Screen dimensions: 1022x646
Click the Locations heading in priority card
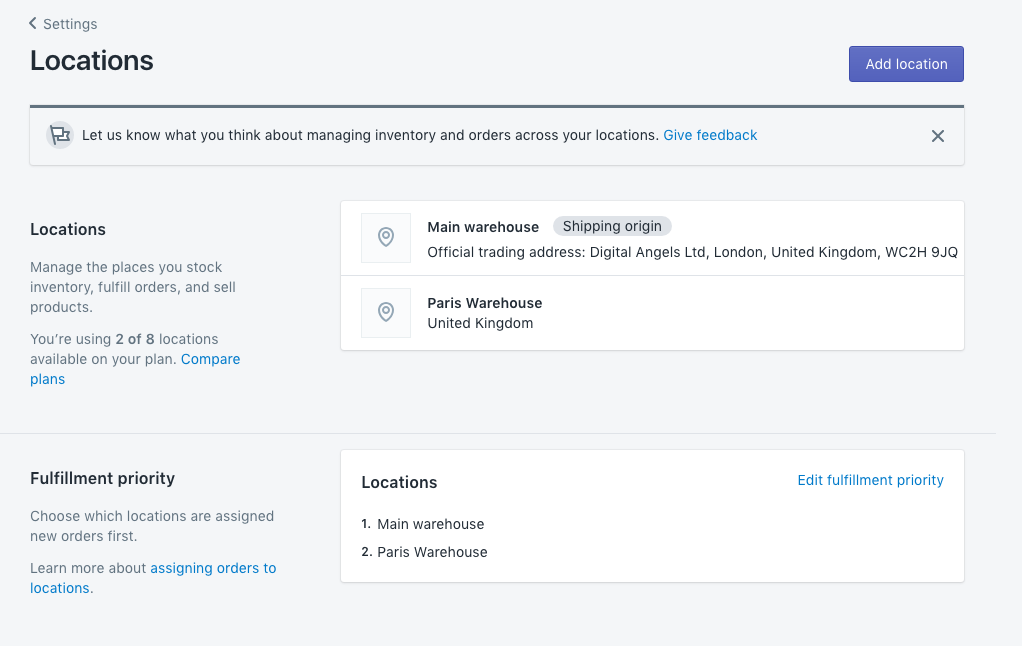click(x=399, y=482)
